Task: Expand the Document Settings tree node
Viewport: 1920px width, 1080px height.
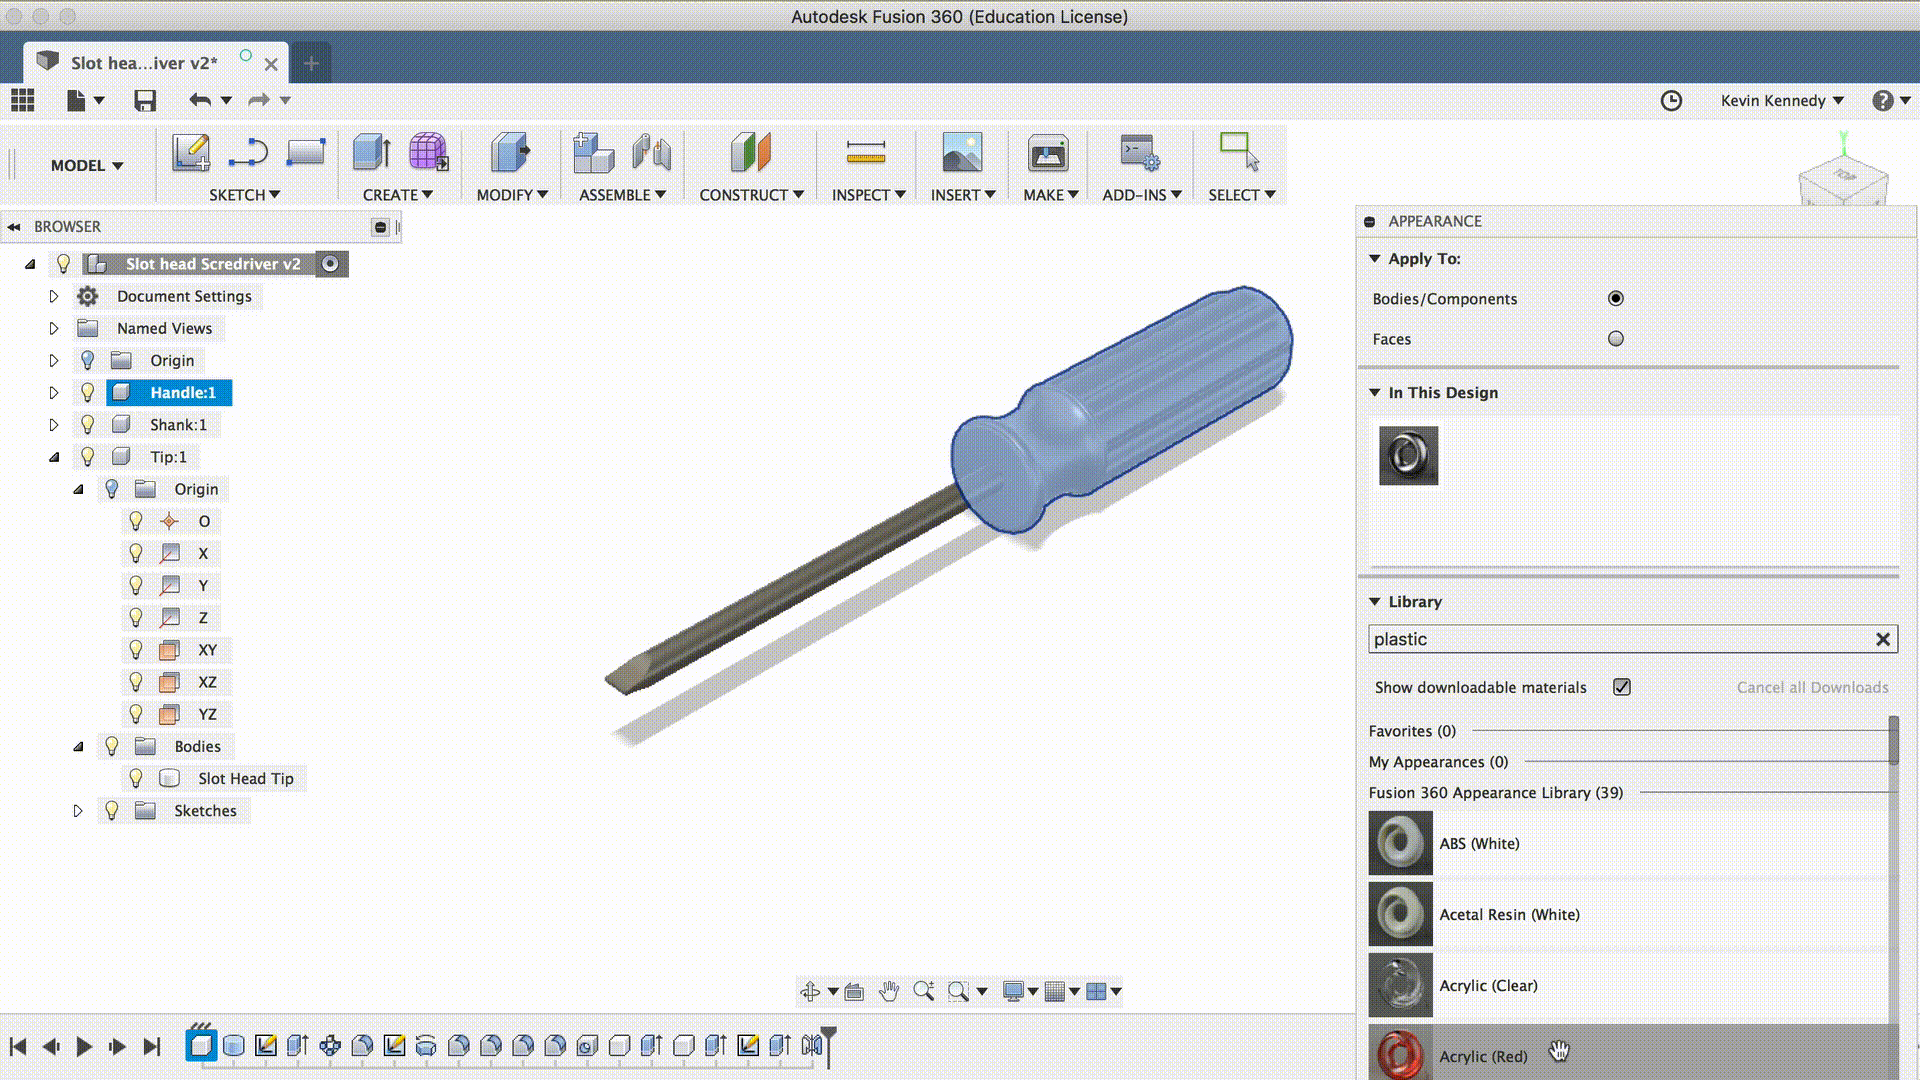Action: (54, 296)
